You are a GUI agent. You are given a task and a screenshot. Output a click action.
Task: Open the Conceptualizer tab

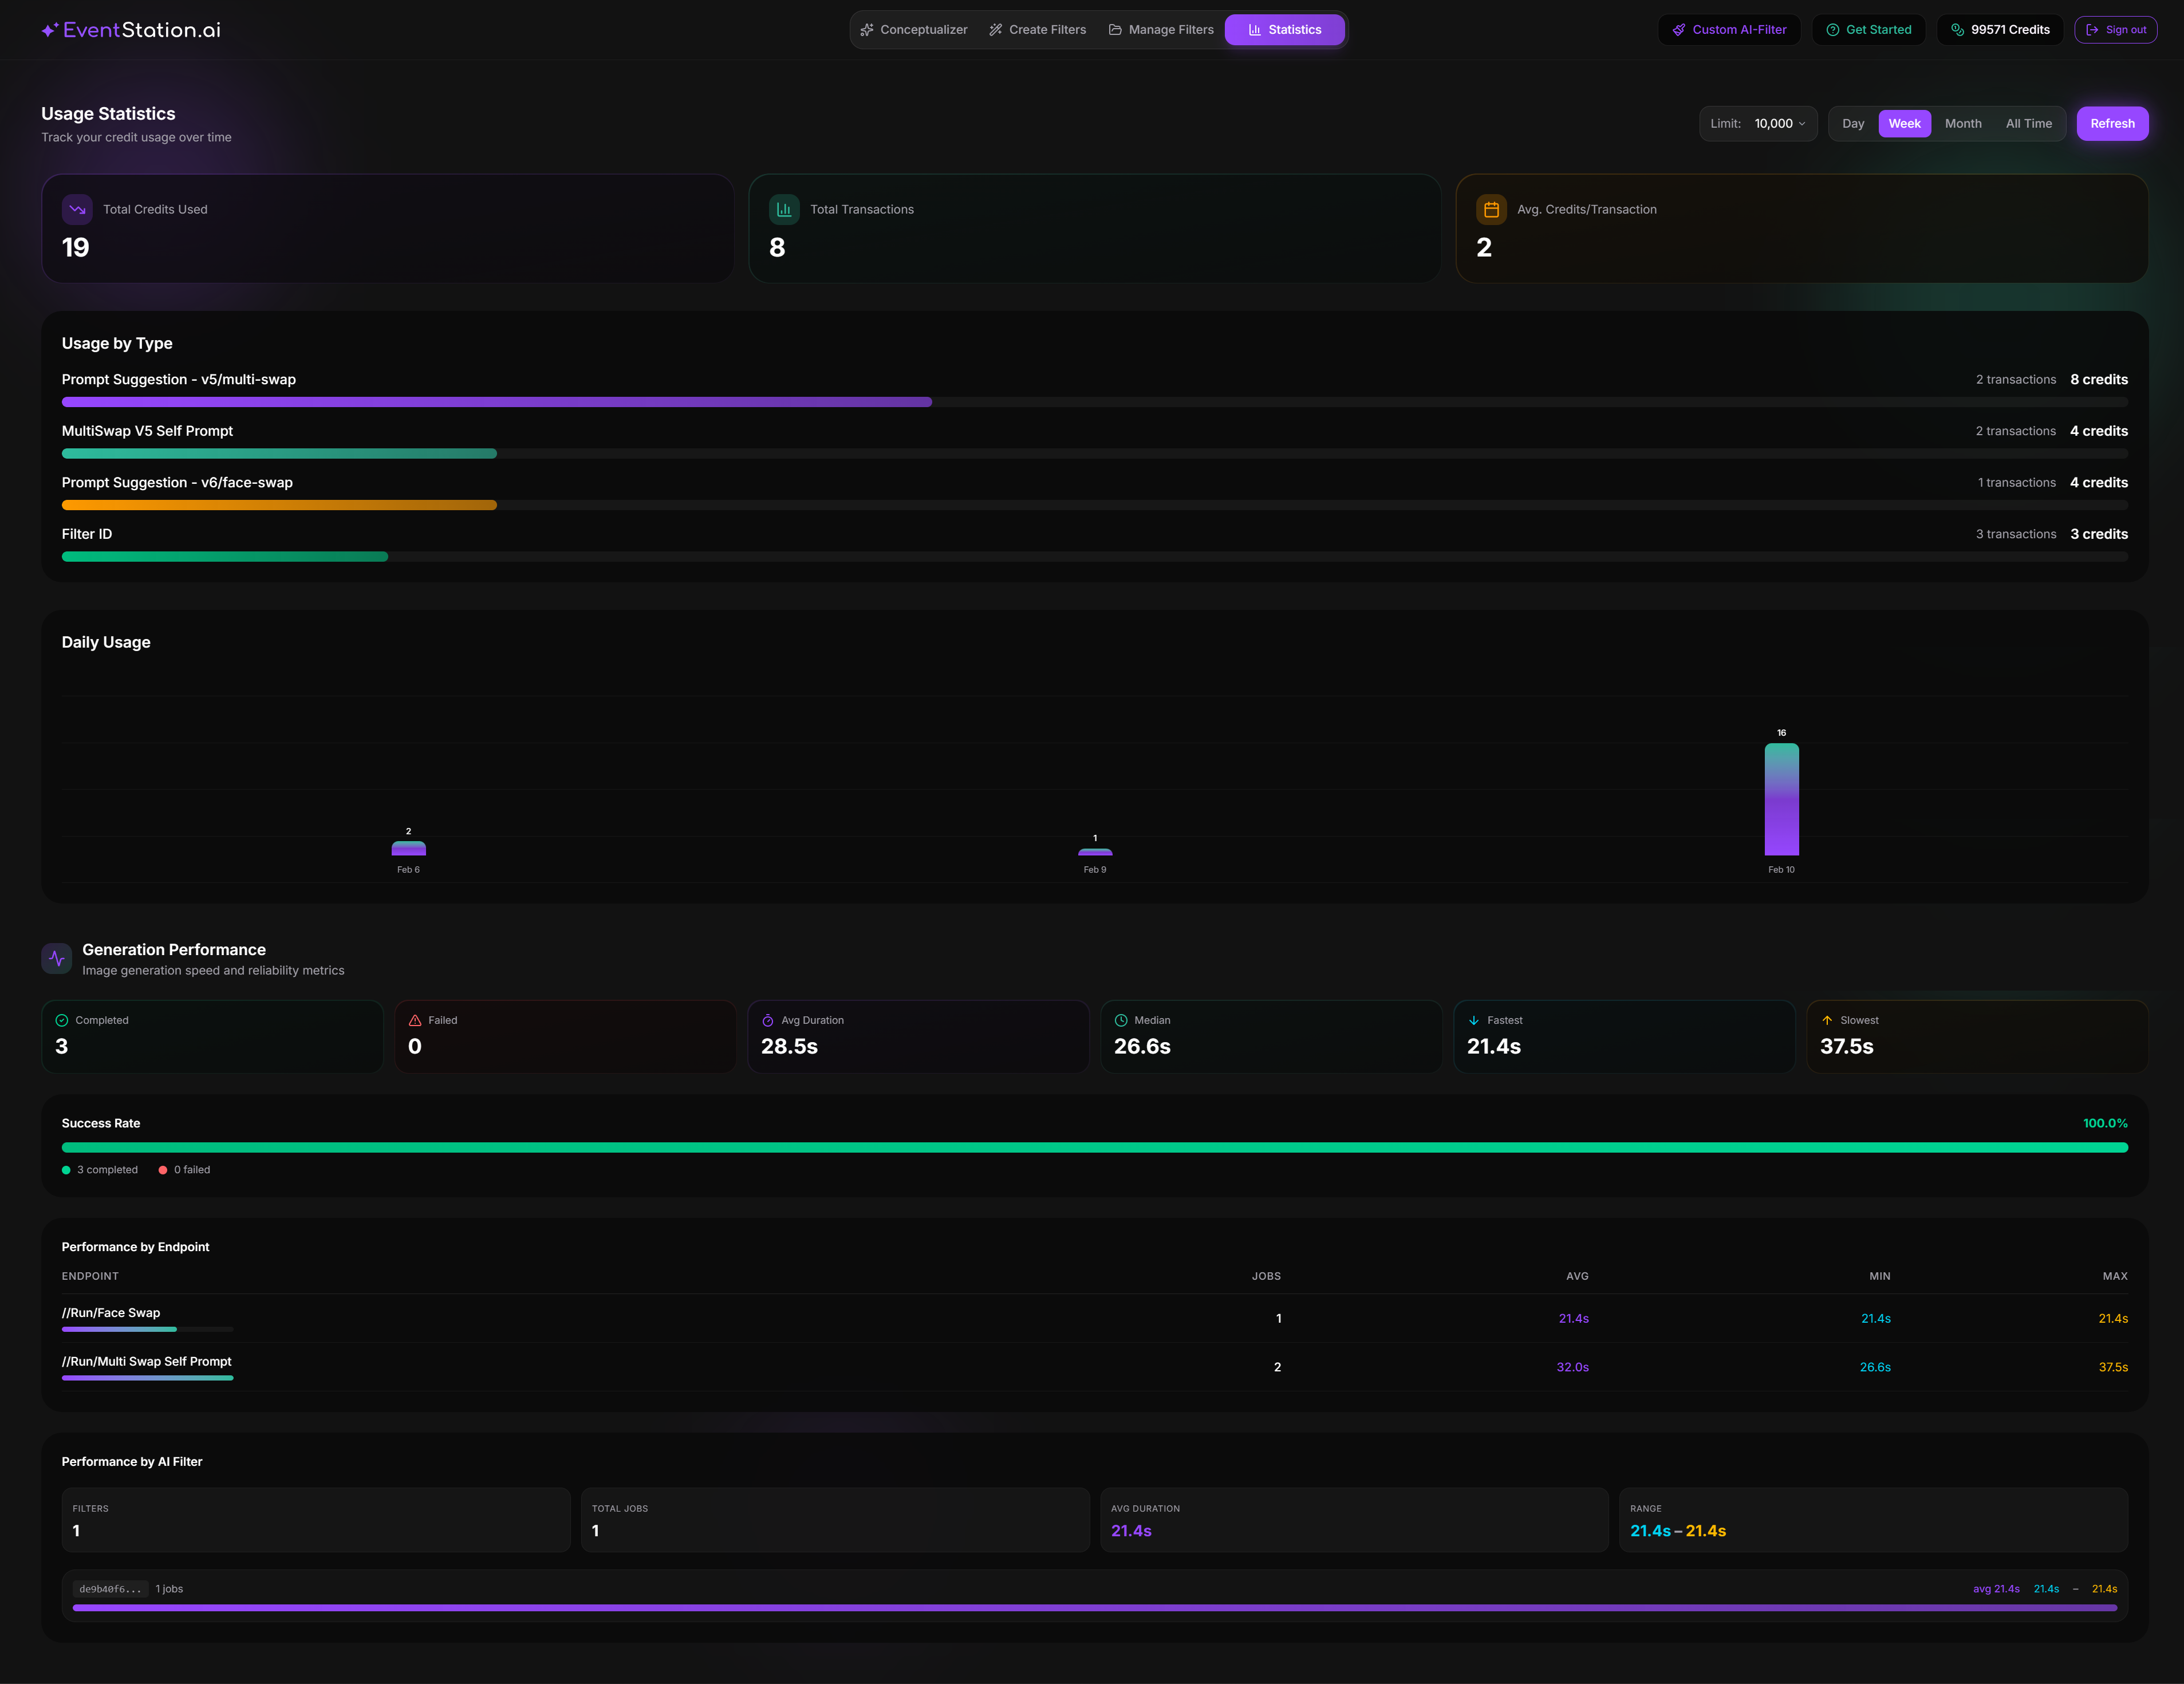(914, 30)
